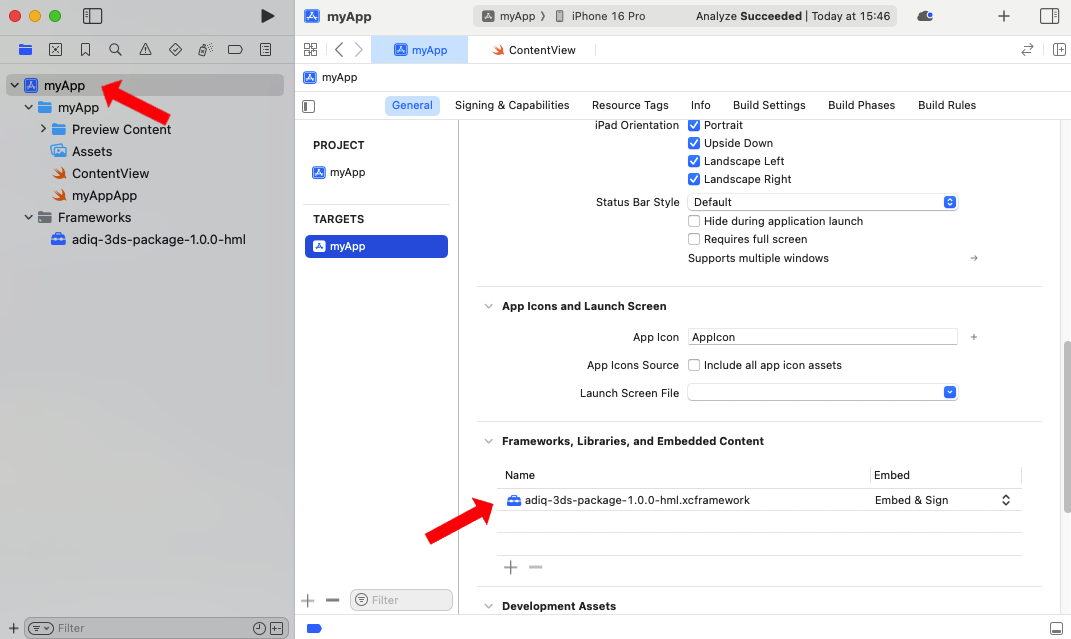This screenshot has height=639, width=1071.
Task: Toggle the inspector panel icon at top right
Action: pyautogui.click(x=1049, y=16)
